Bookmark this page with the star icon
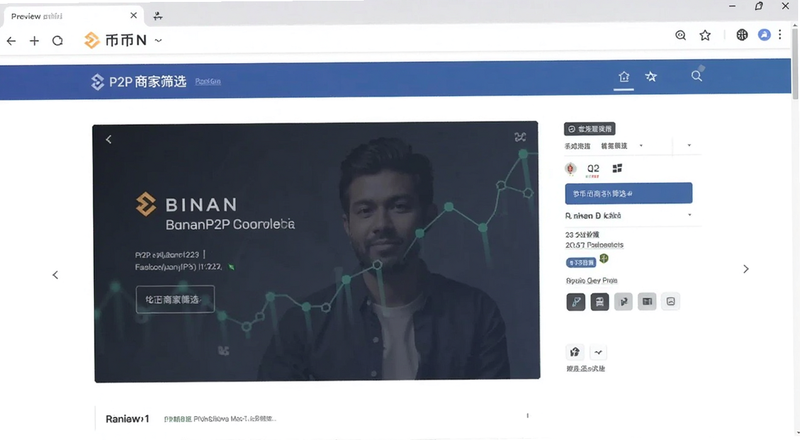Screen dimensions: 800x440 tap(705, 35)
